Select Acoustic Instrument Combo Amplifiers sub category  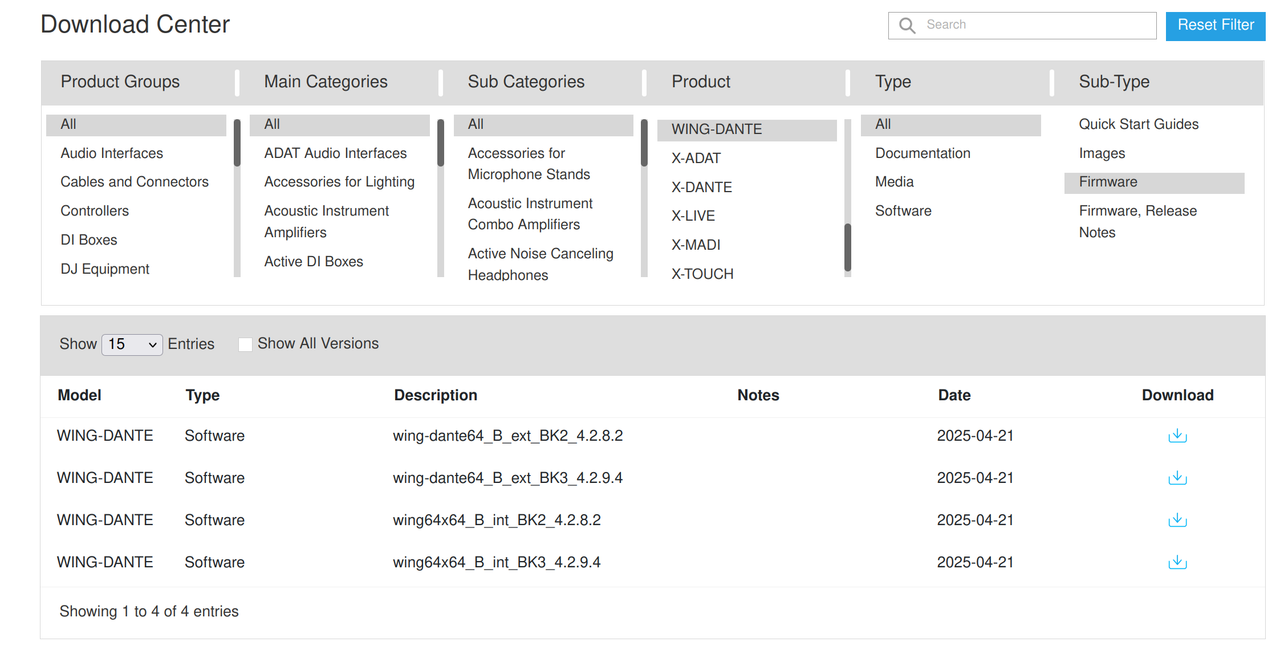531,214
